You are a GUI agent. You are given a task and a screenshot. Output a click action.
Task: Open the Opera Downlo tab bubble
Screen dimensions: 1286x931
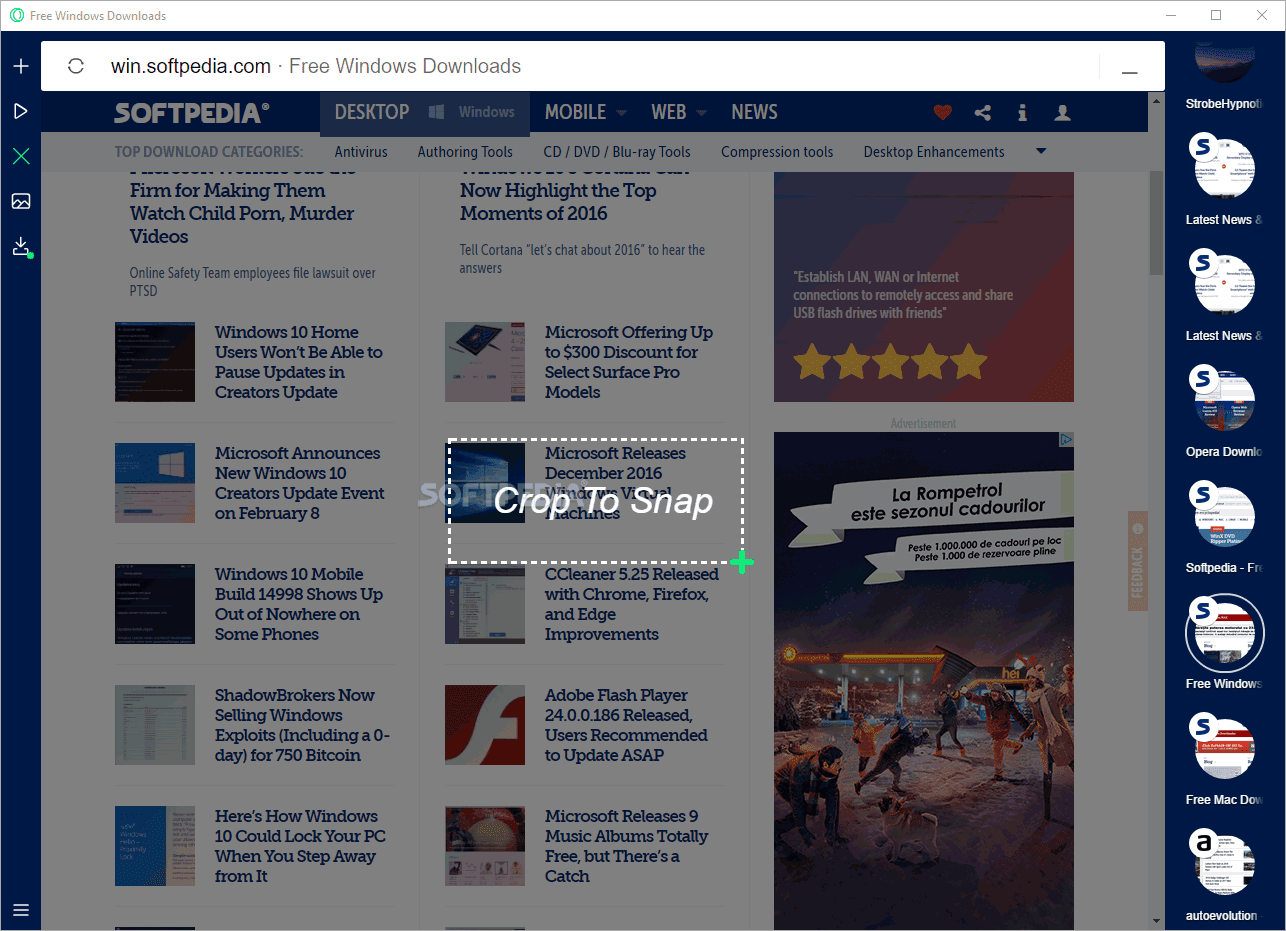[1225, 401]
